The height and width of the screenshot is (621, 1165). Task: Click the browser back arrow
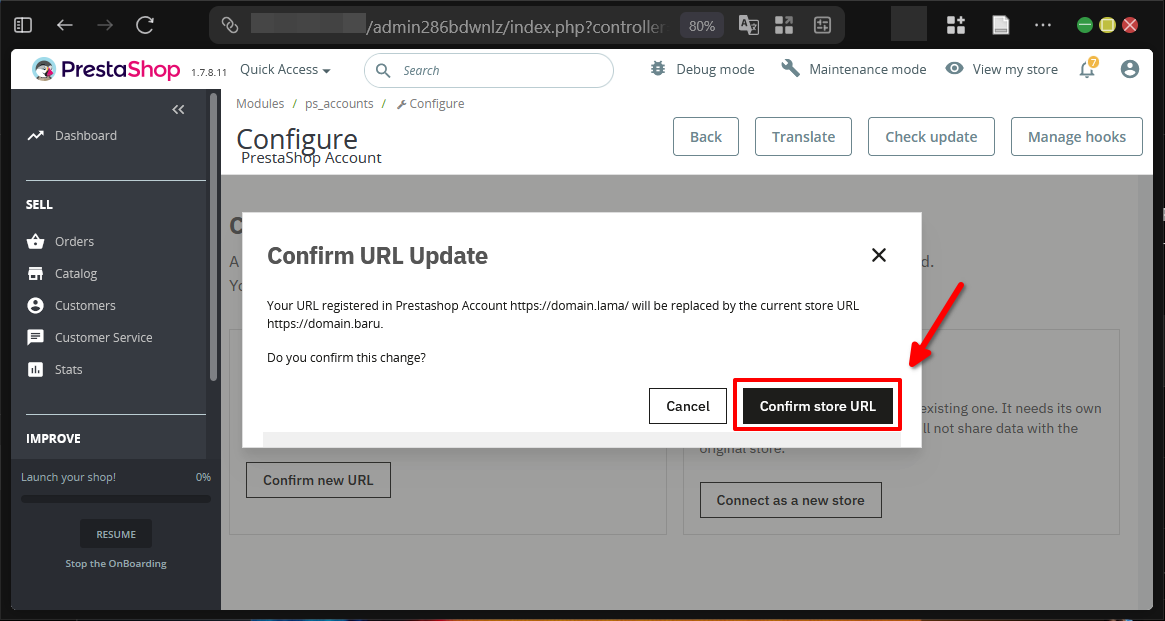65,25
